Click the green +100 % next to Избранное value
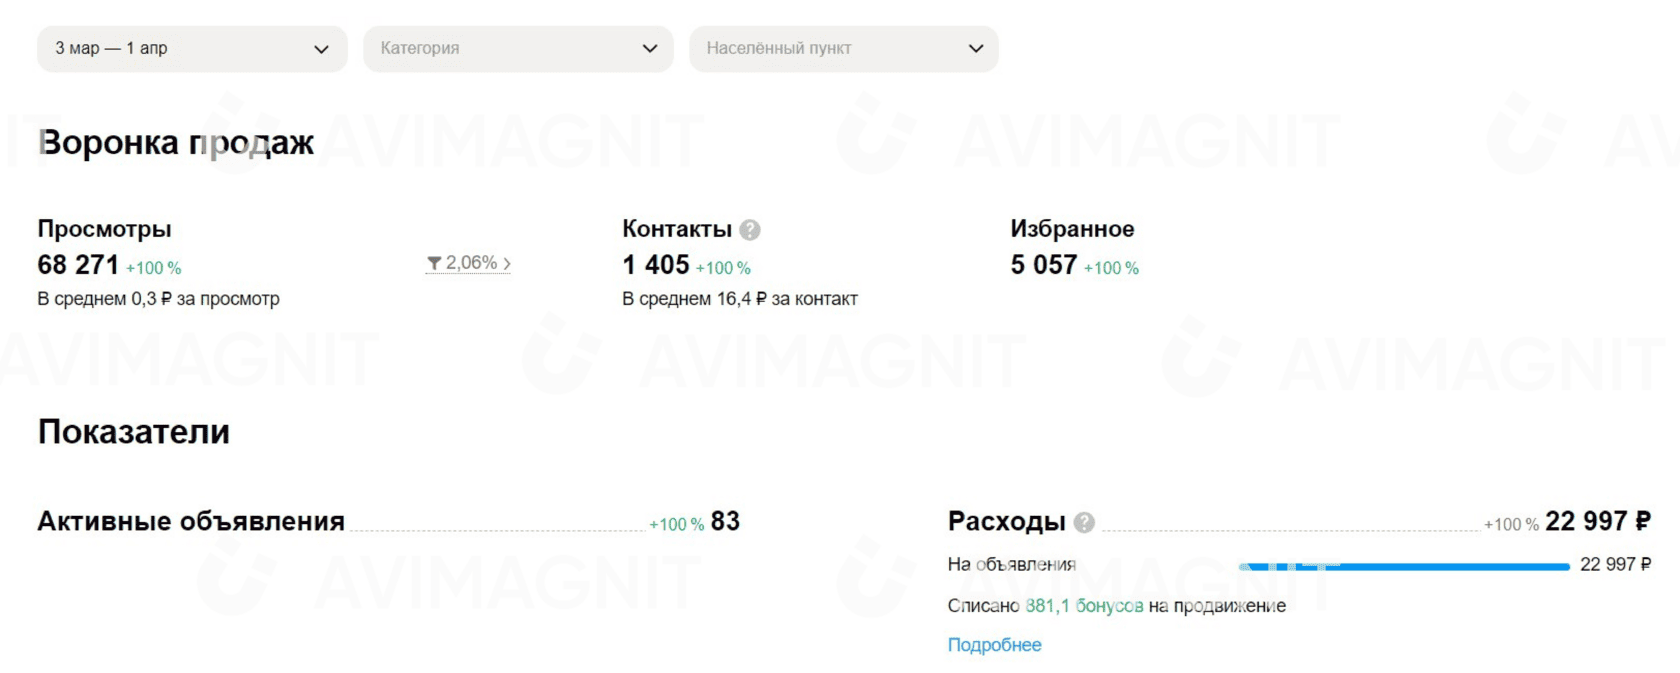Viewport: 1680px width, 673px height. 1111,268
